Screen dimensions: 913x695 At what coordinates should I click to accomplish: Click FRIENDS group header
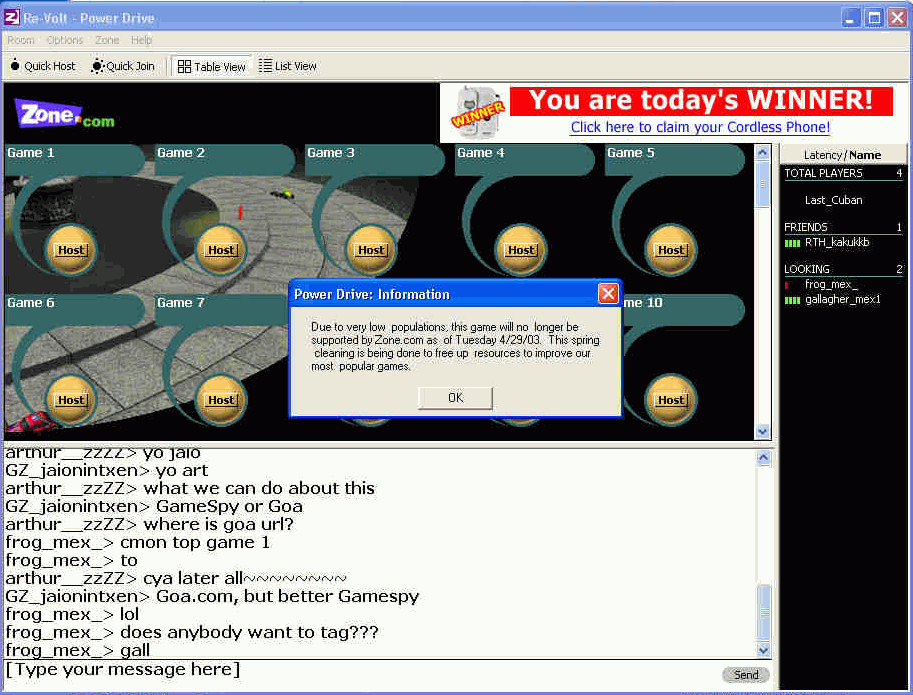pos(843,227)
